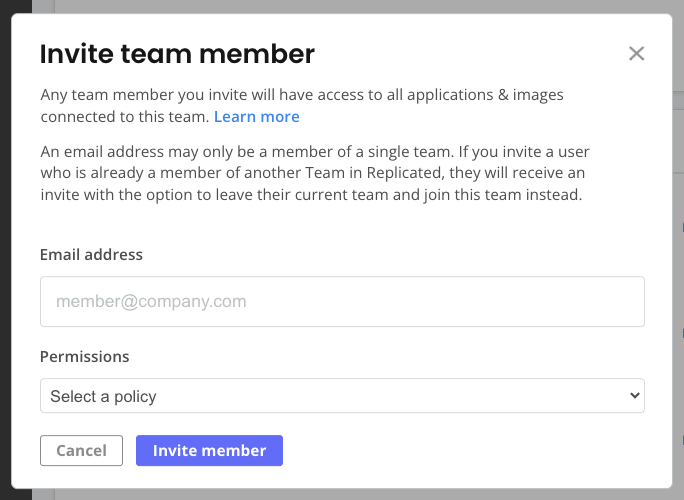
Task: Open the Learn more link
Action: tap(256, 117)
